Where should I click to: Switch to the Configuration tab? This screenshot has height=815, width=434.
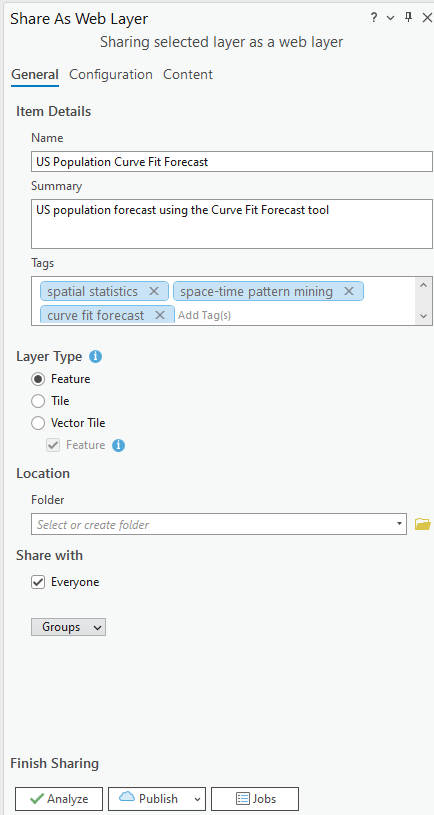(111, 74)
